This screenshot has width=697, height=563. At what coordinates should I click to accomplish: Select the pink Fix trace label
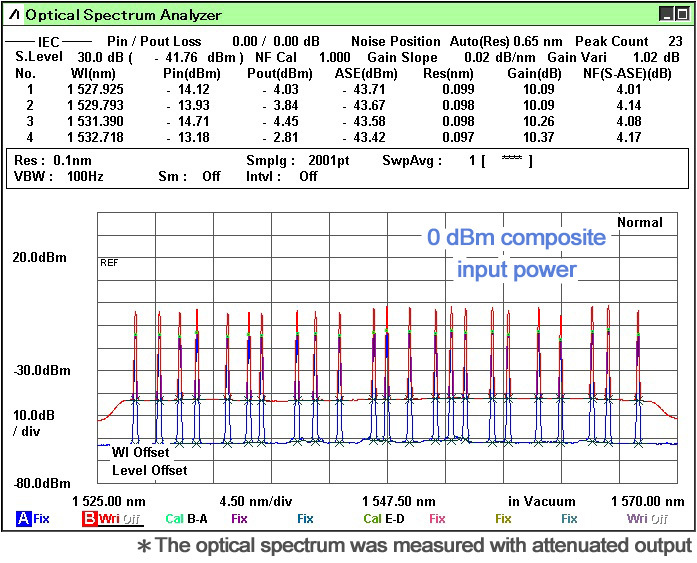coord(437,519)
